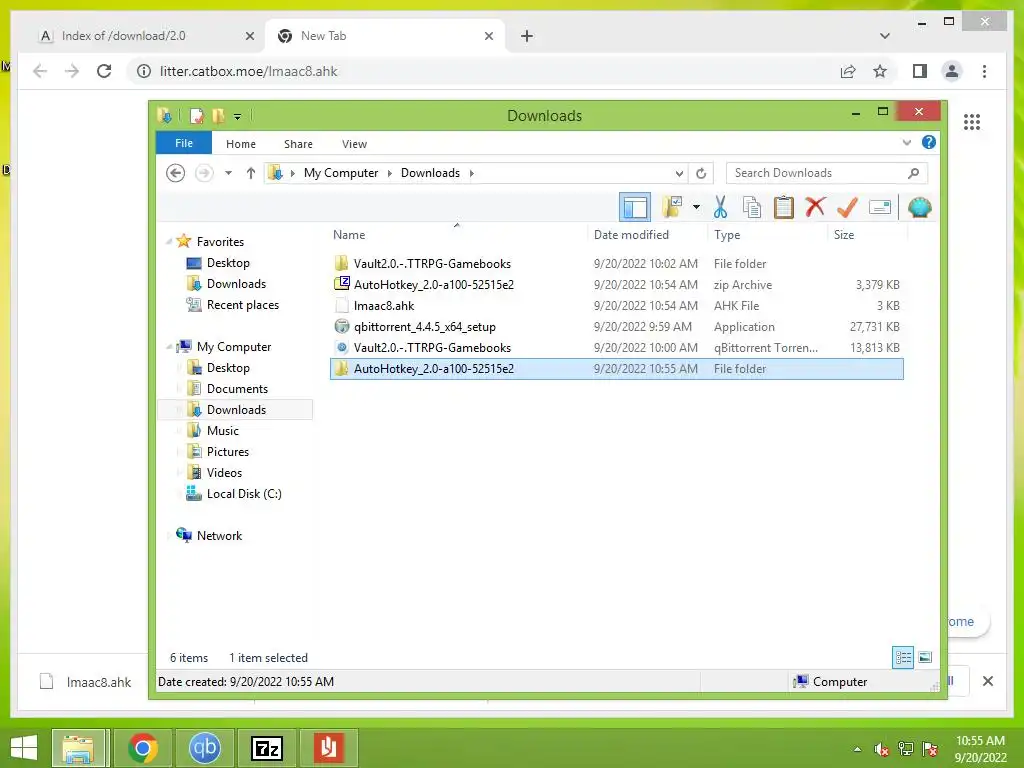Open Google apps grid icon
This screenshot has width=1024, height=768.
972,121
